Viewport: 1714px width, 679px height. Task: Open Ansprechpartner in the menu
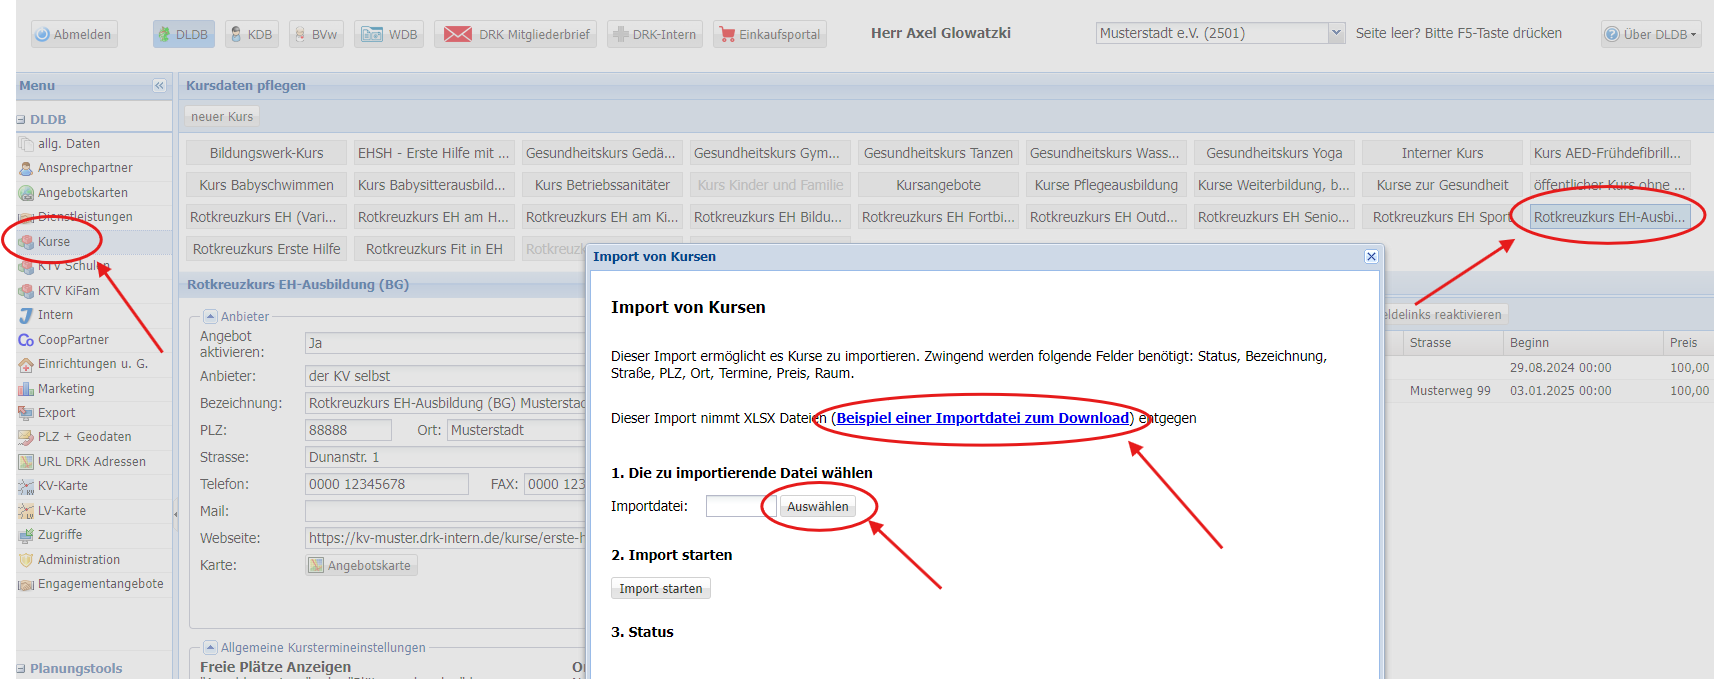pos(85,168)
